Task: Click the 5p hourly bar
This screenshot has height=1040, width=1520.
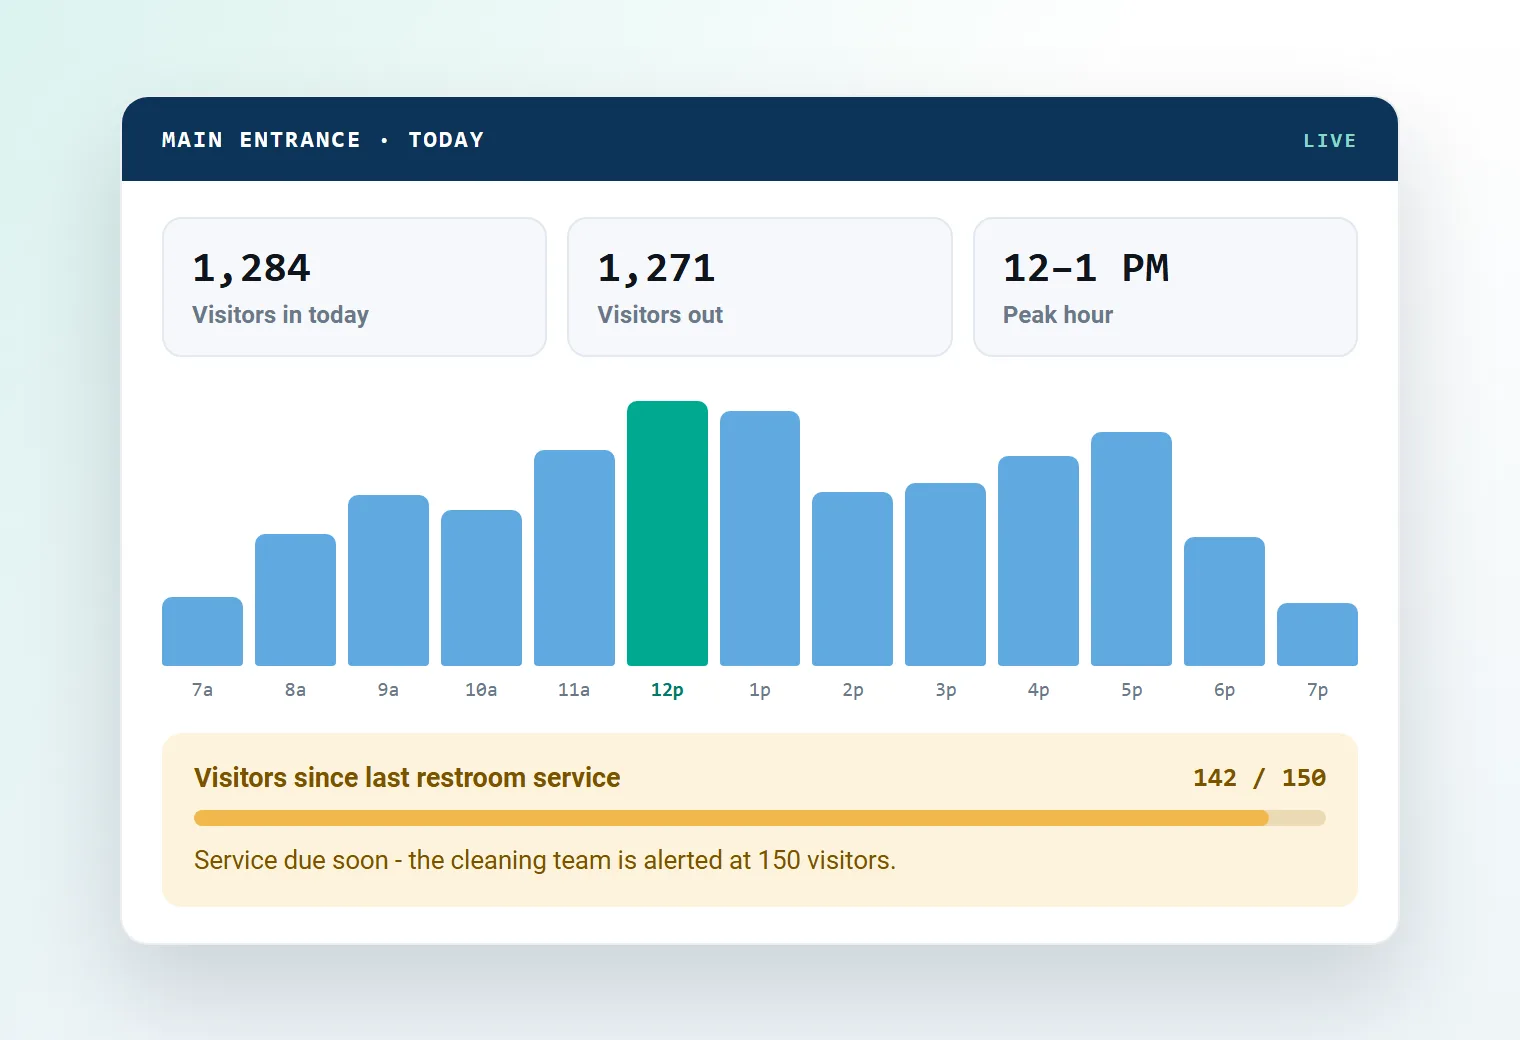Action: tap(1131, 549)
